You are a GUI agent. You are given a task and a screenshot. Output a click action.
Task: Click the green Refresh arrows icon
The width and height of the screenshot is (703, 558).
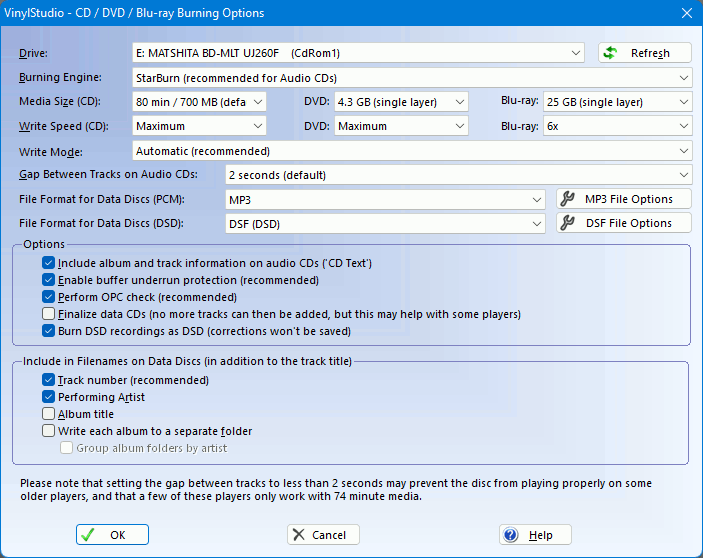coord(610,53)
